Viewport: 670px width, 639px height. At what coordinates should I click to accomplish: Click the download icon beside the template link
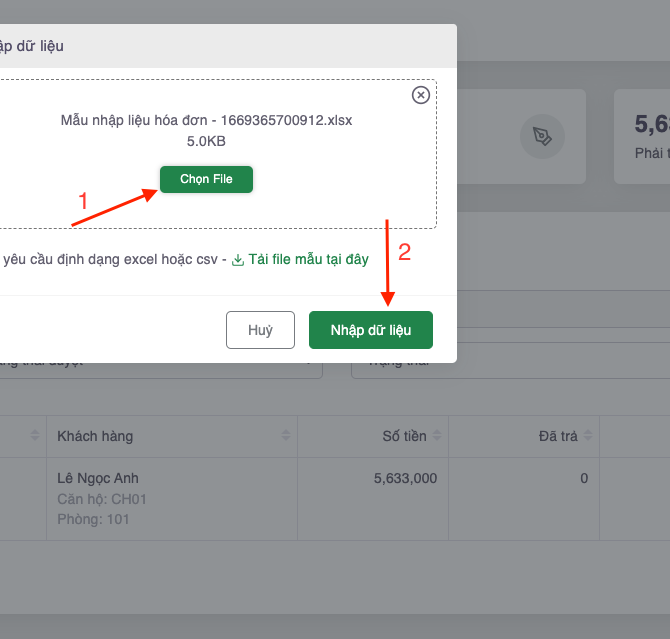238,260
